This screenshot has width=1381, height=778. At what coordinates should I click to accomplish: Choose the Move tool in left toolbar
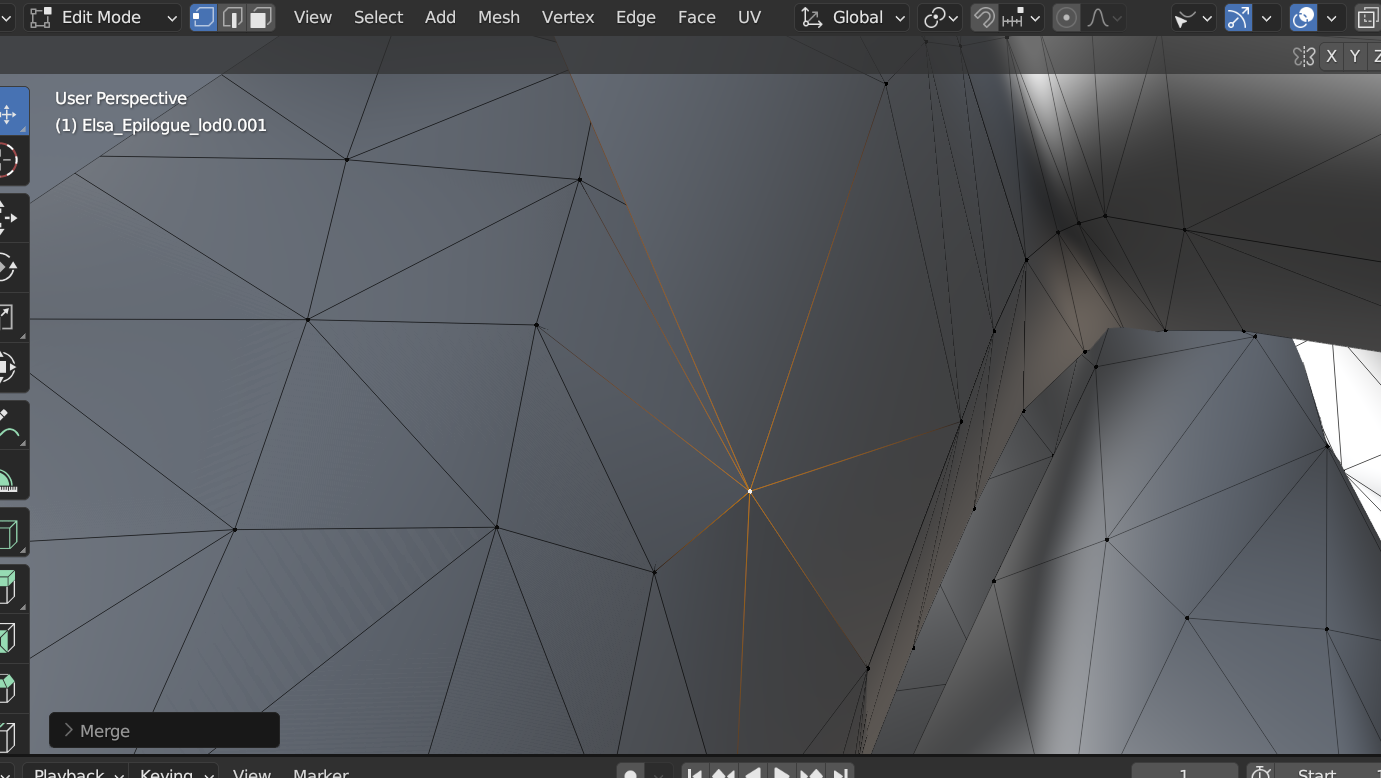click(x=9, y=114)
